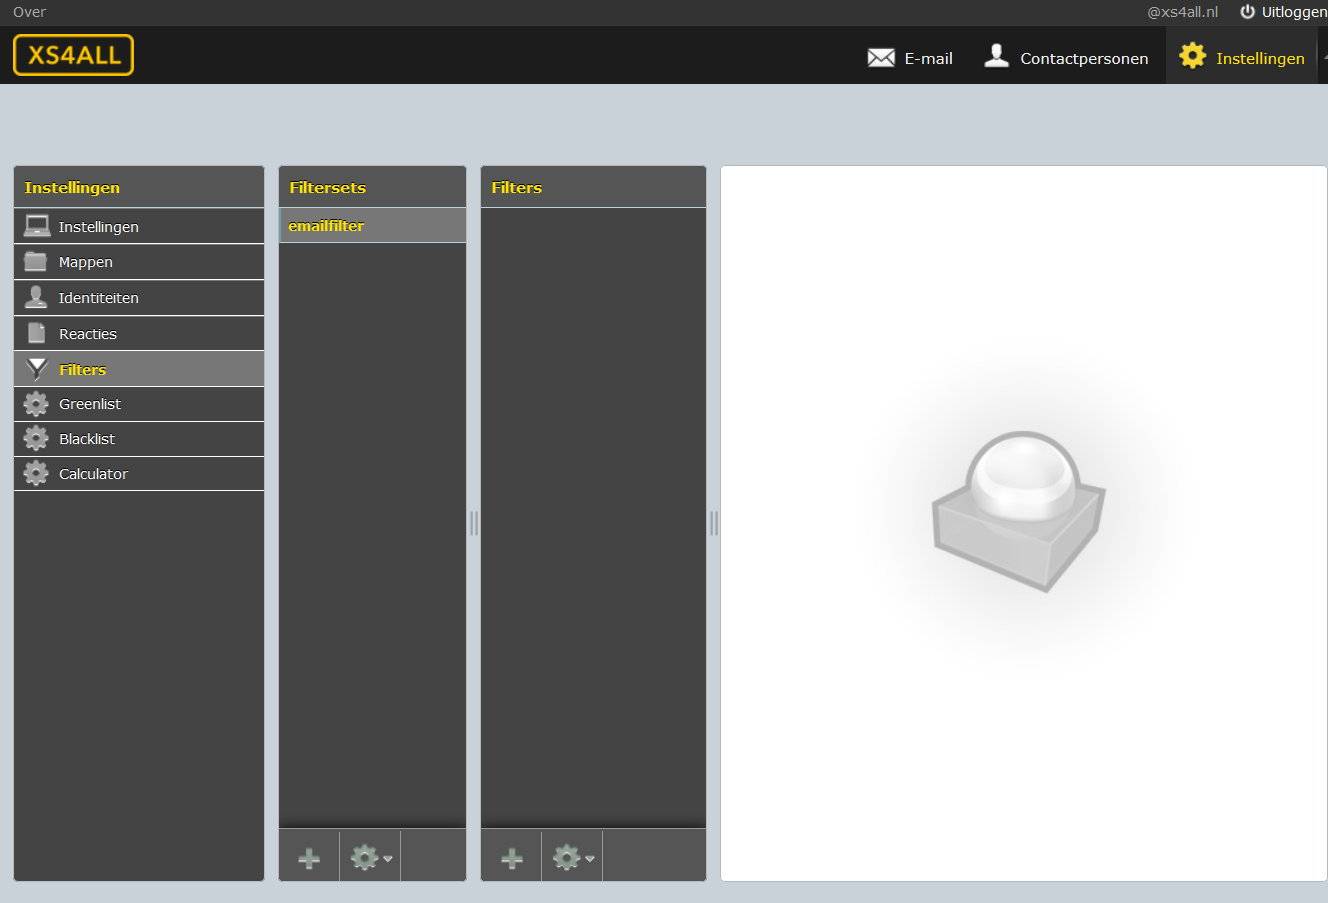Screen dimensions: 1328x903
Task: Click the Filters panel header
Action: click(x=593, y=187)
